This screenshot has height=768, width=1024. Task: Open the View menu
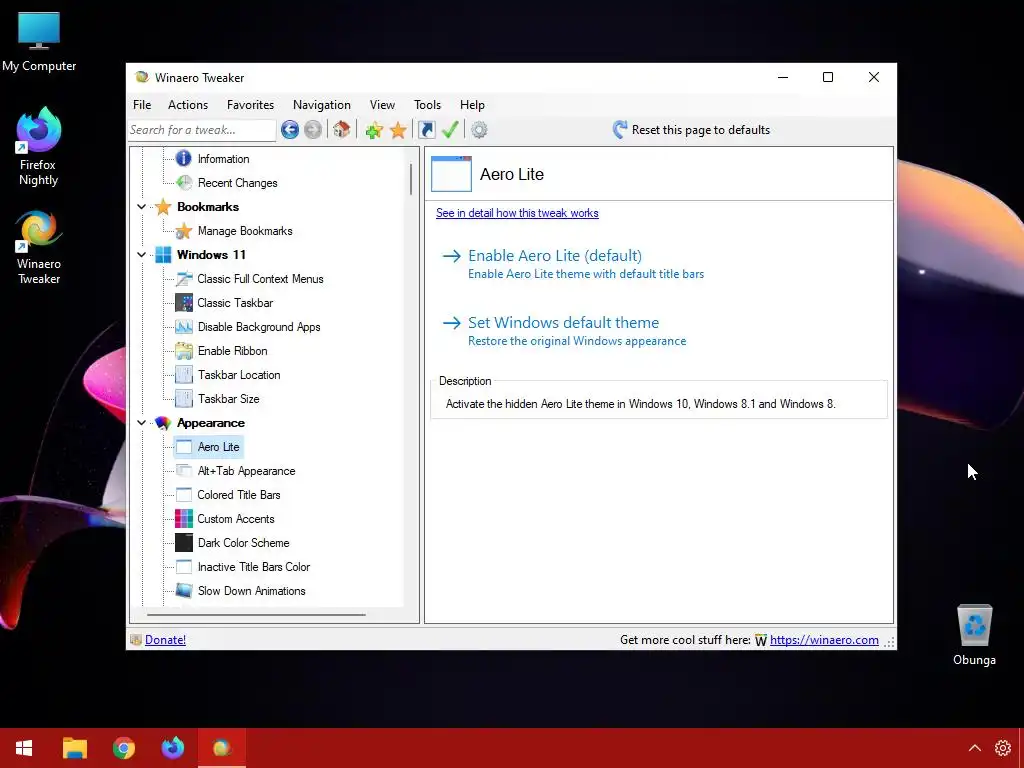382,104
